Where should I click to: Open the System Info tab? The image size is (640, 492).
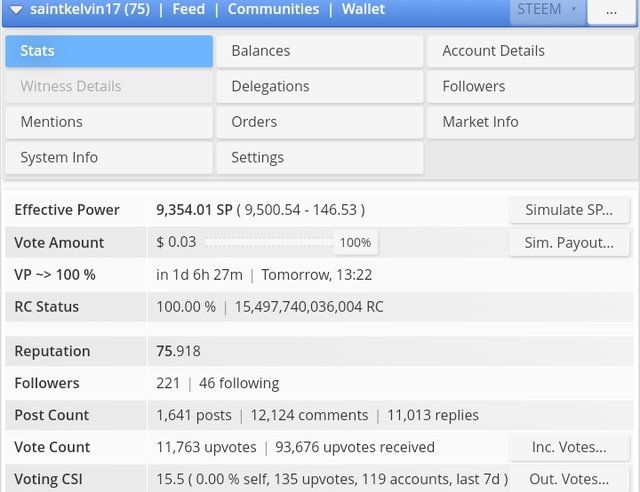(x=109, y=158)
